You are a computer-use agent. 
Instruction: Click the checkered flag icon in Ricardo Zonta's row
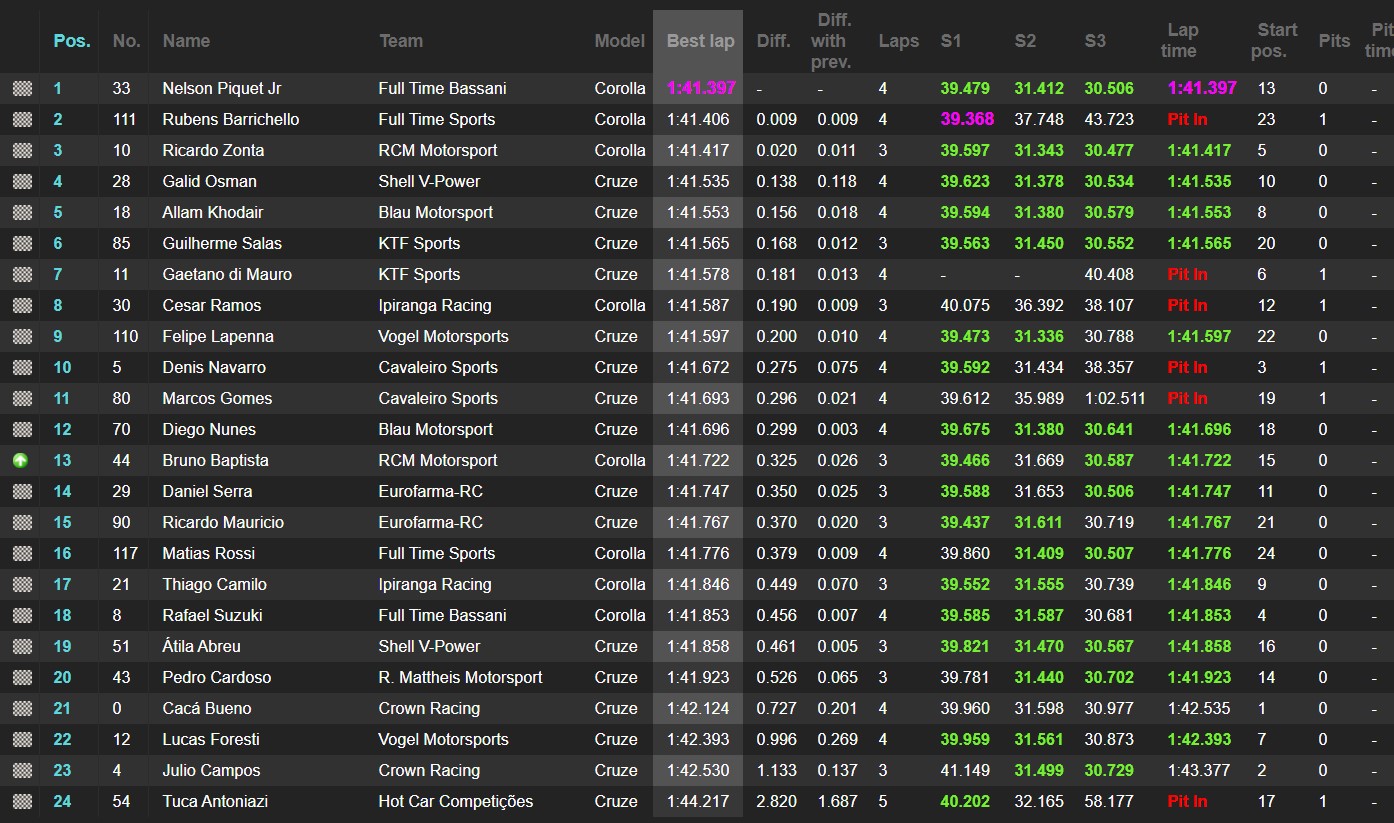[x=21, y=151]
